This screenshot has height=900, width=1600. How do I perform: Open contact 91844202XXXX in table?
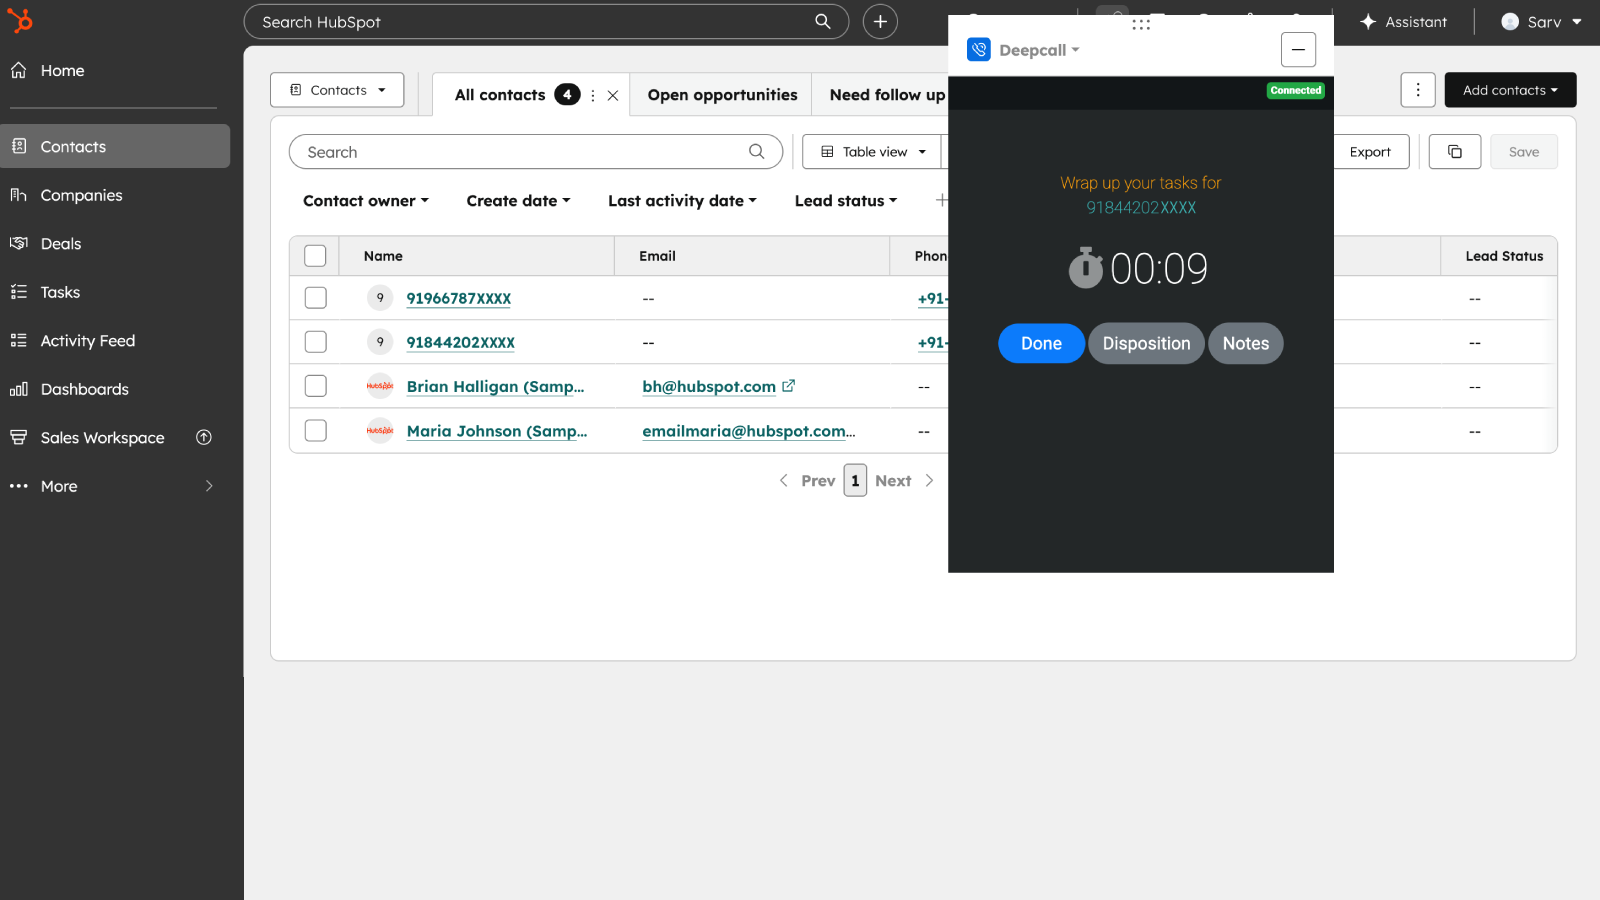(461, 342)
